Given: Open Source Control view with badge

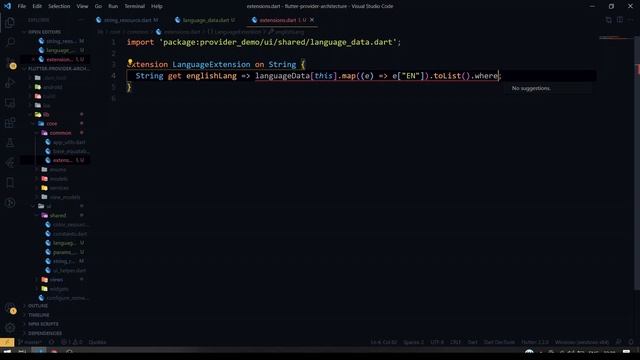Looking at the screenshot, I should 10,62.
